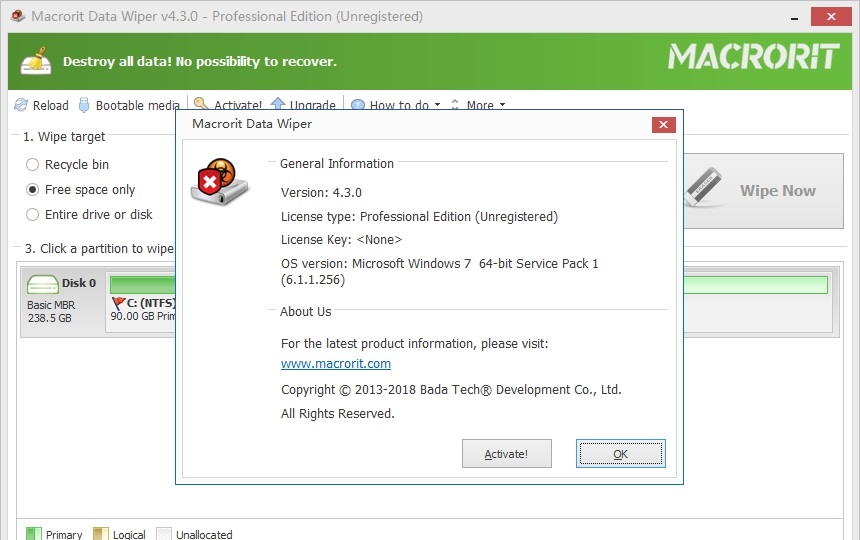Click the eraser icon on Wipe Now
The image size is (860, 540).
[x=703, y=187]
